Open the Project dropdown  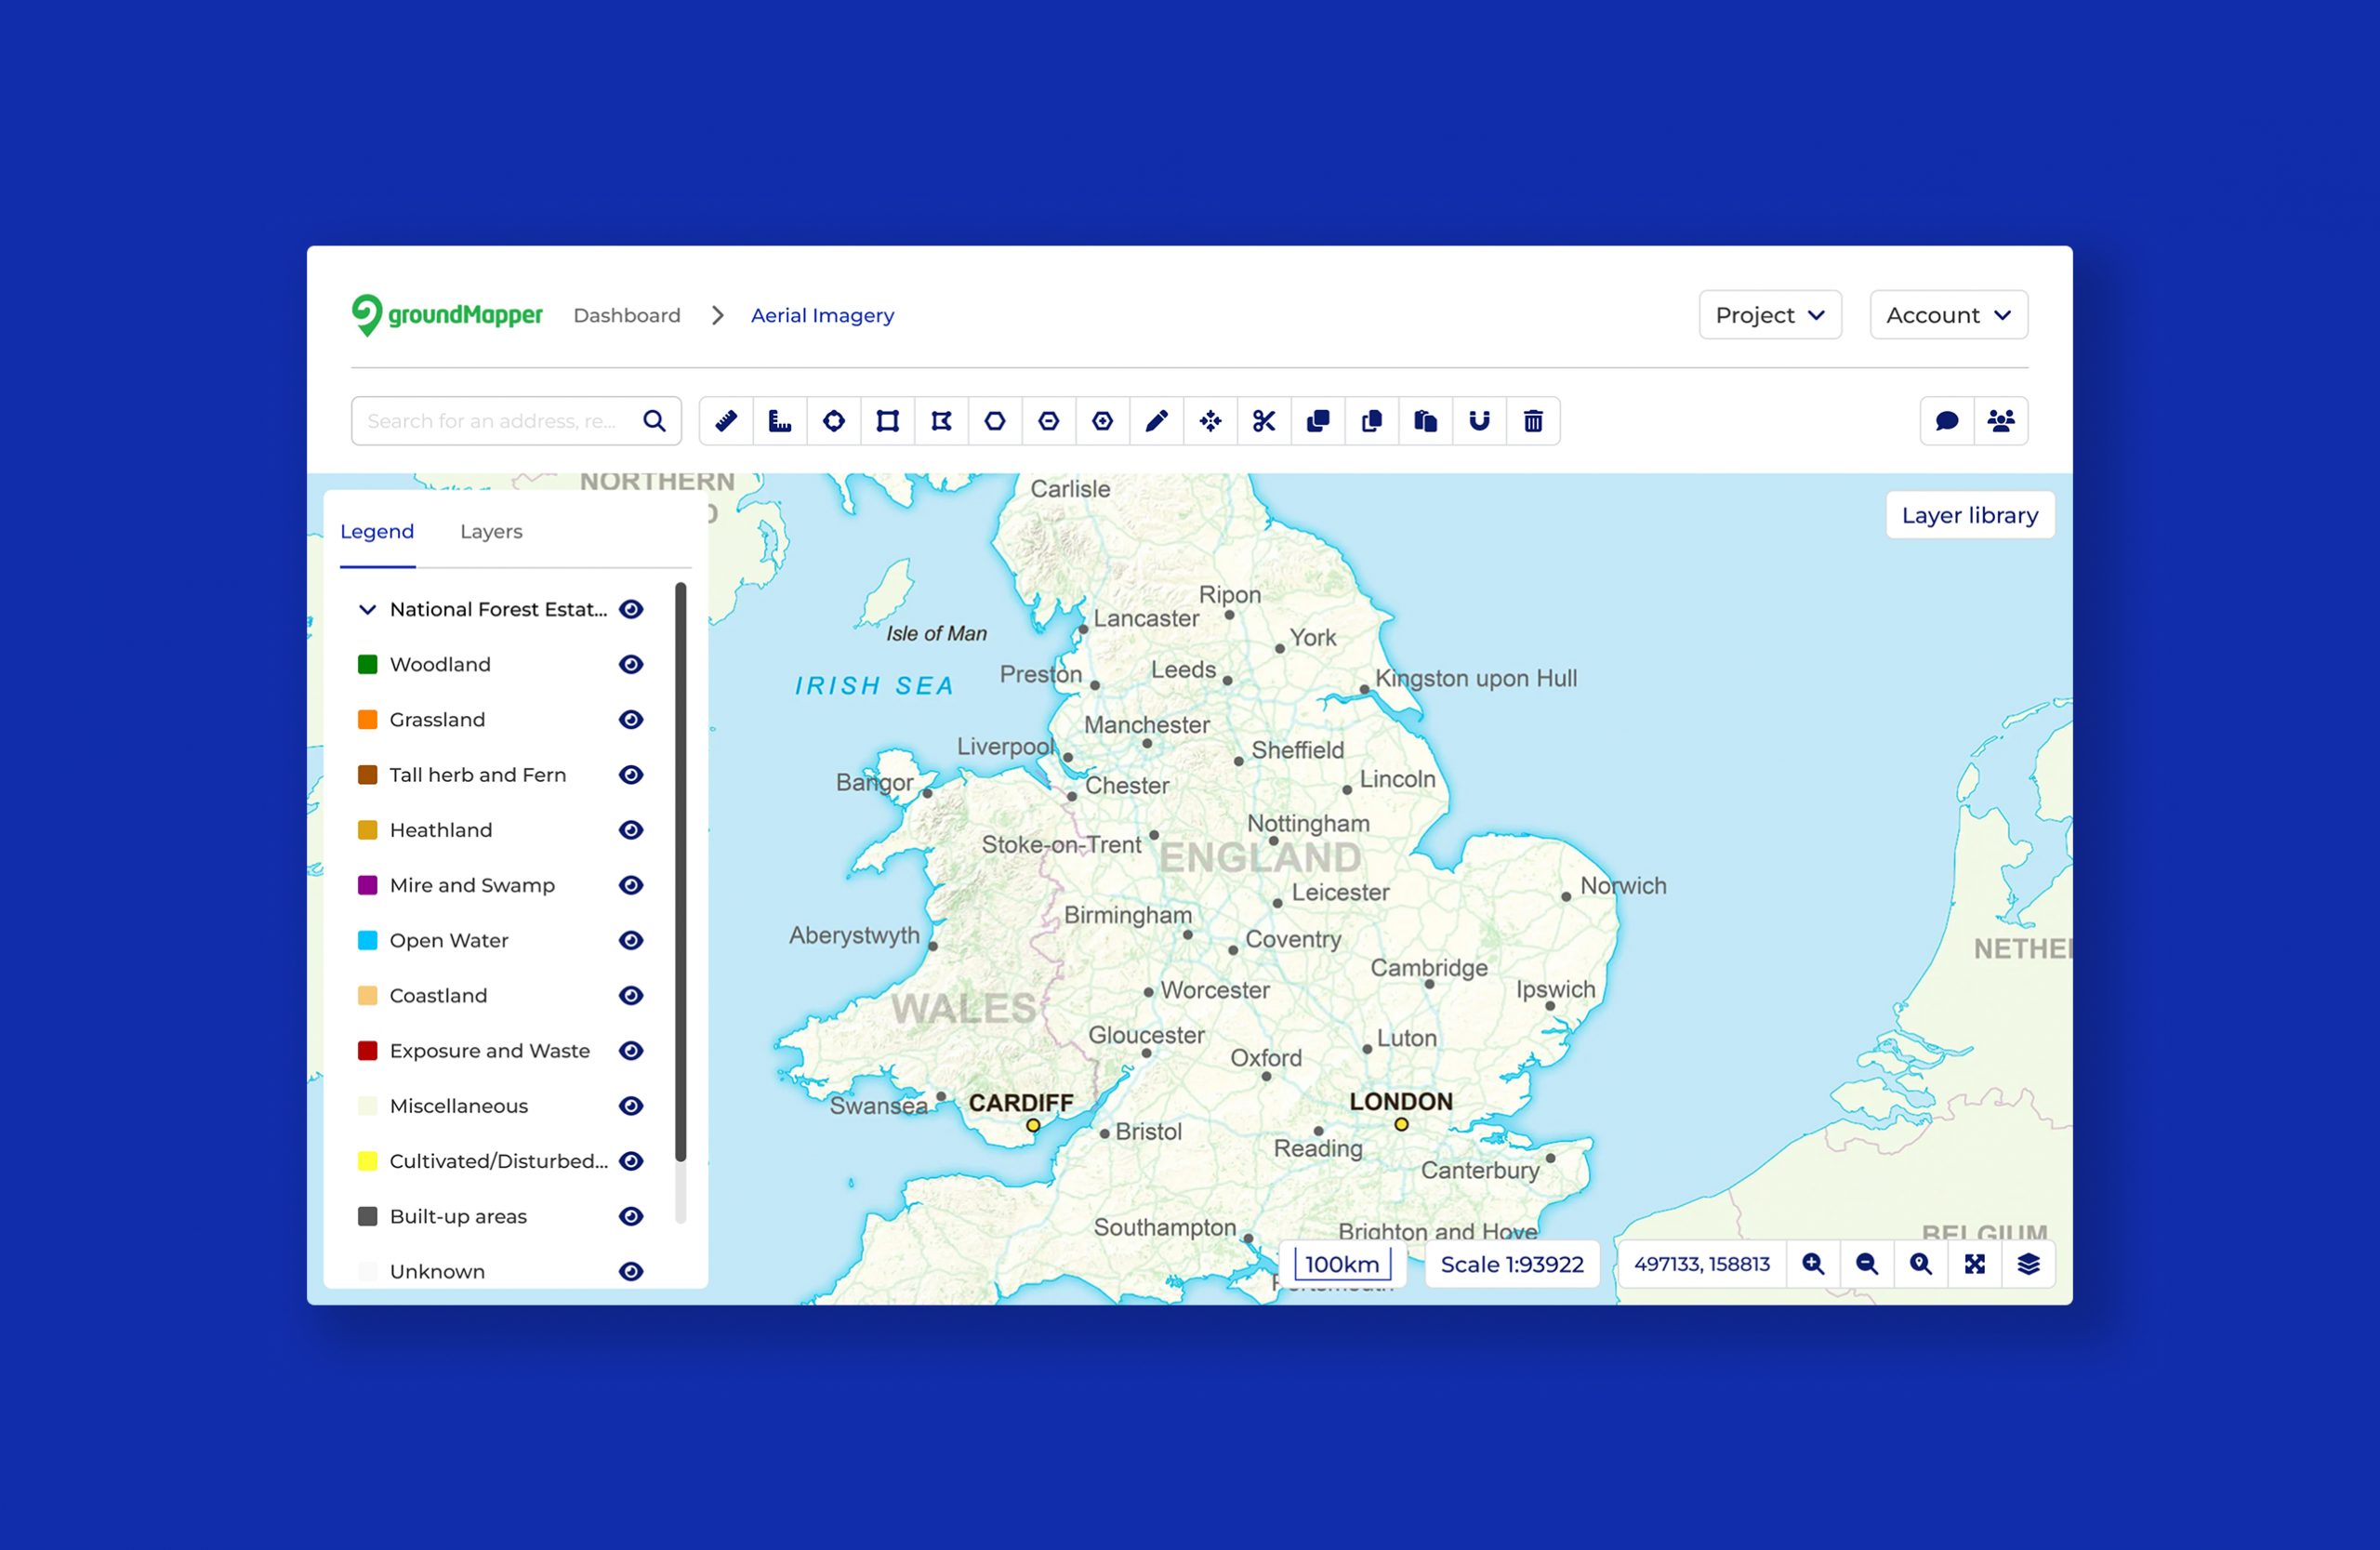pos(1769,315)
